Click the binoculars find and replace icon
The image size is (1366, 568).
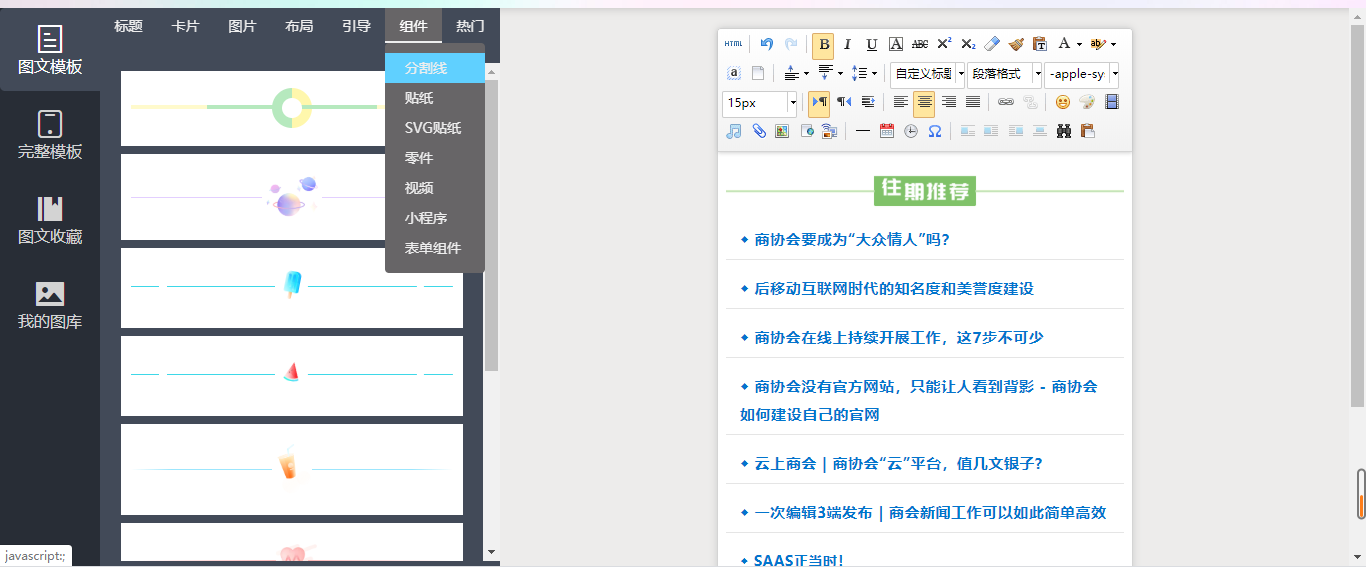[1064, 131]
